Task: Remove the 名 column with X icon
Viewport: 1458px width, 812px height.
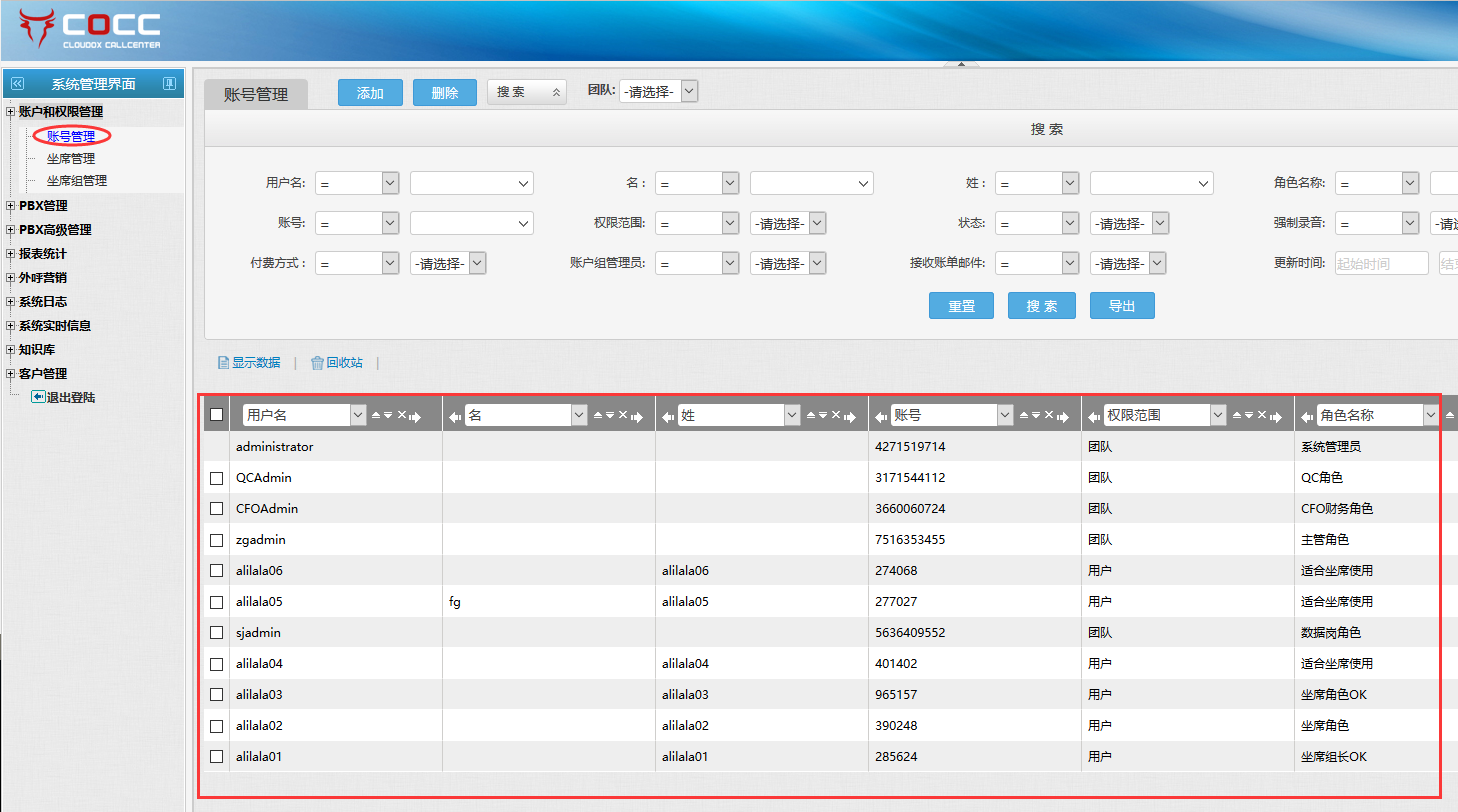Action: click(622, 415)
